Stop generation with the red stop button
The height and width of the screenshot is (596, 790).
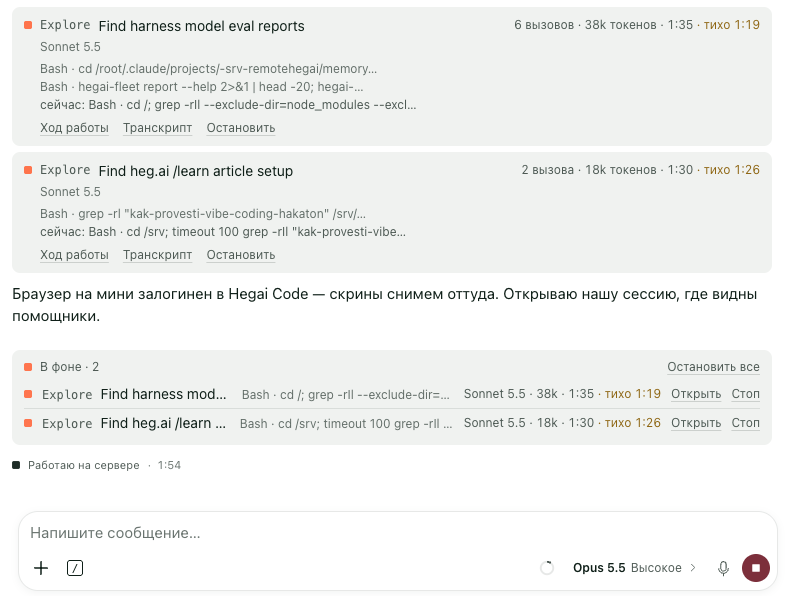[756, 568]
